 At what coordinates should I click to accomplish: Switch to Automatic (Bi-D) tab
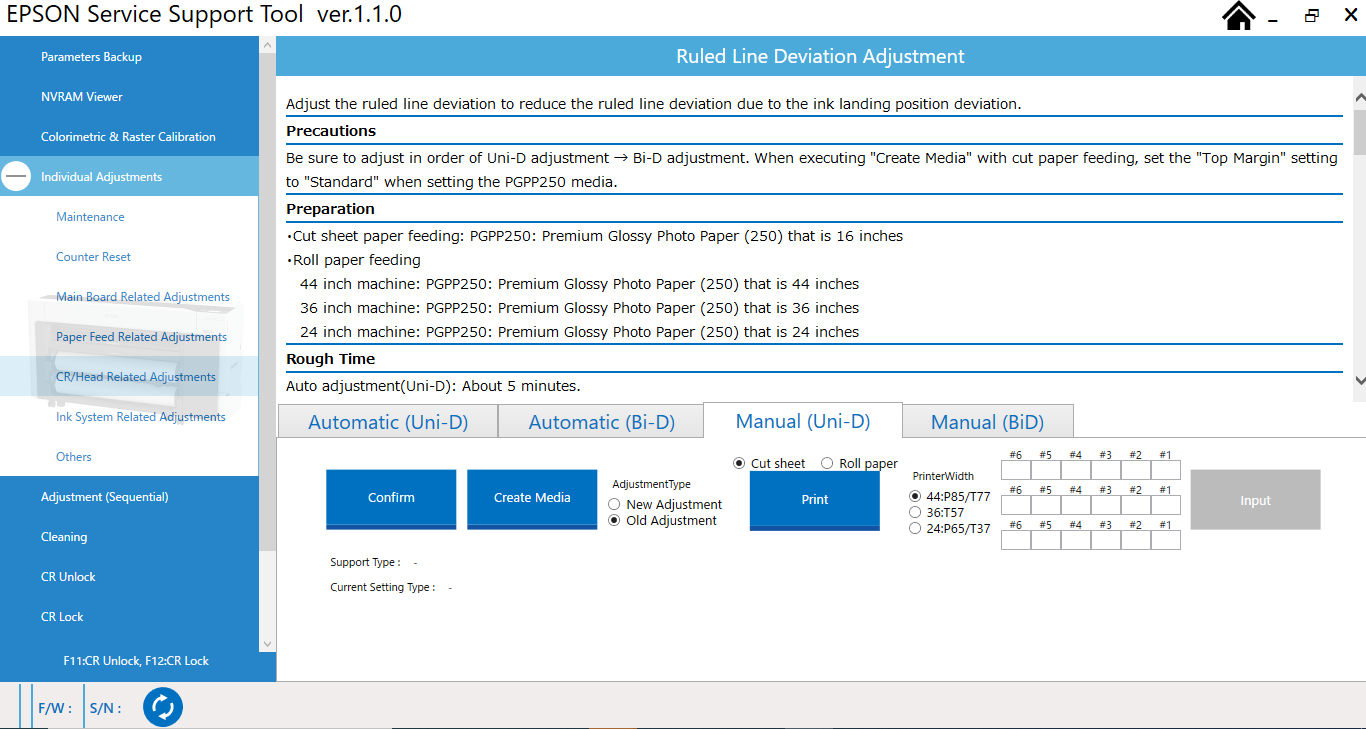(x=601, y=422)
